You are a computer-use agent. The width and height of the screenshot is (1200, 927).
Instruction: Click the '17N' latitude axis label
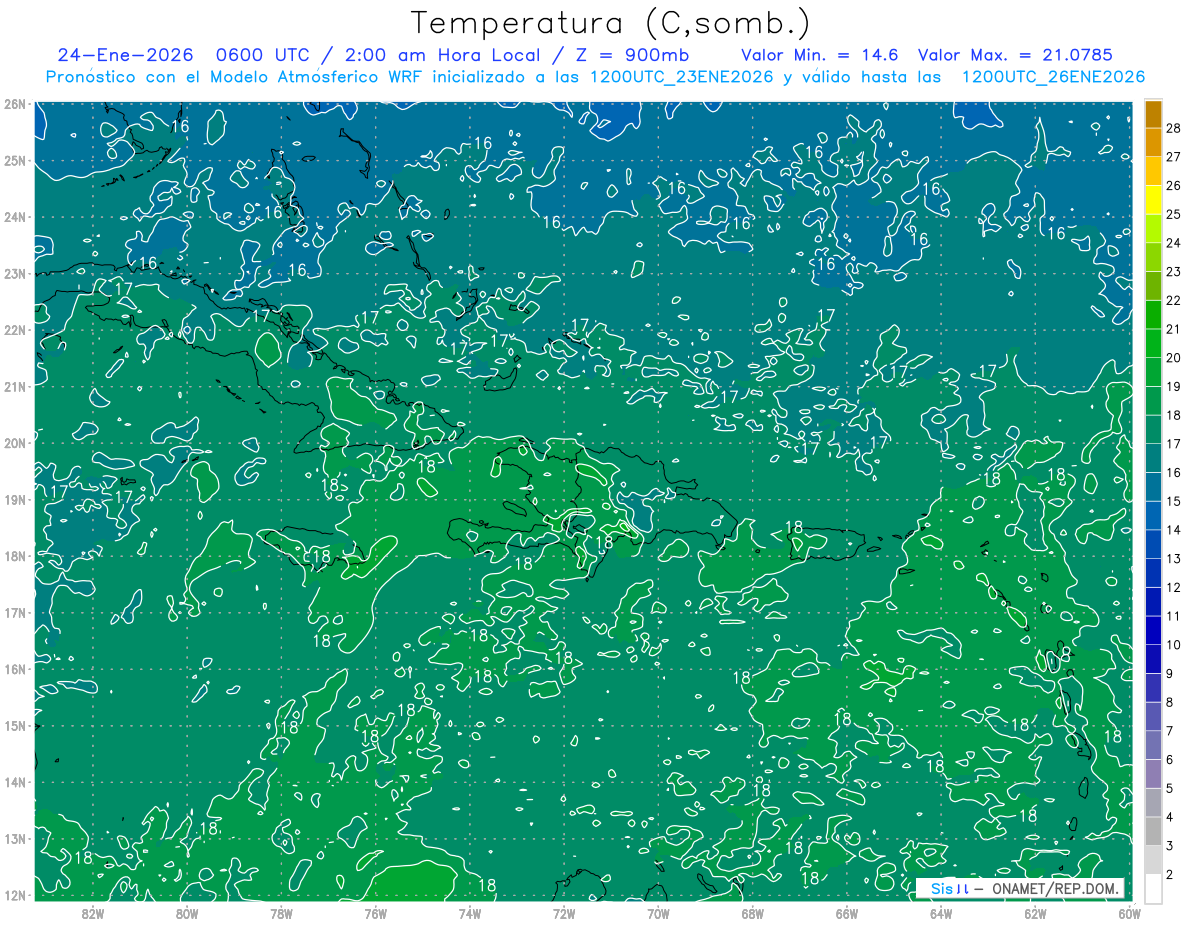pos(15,613)
